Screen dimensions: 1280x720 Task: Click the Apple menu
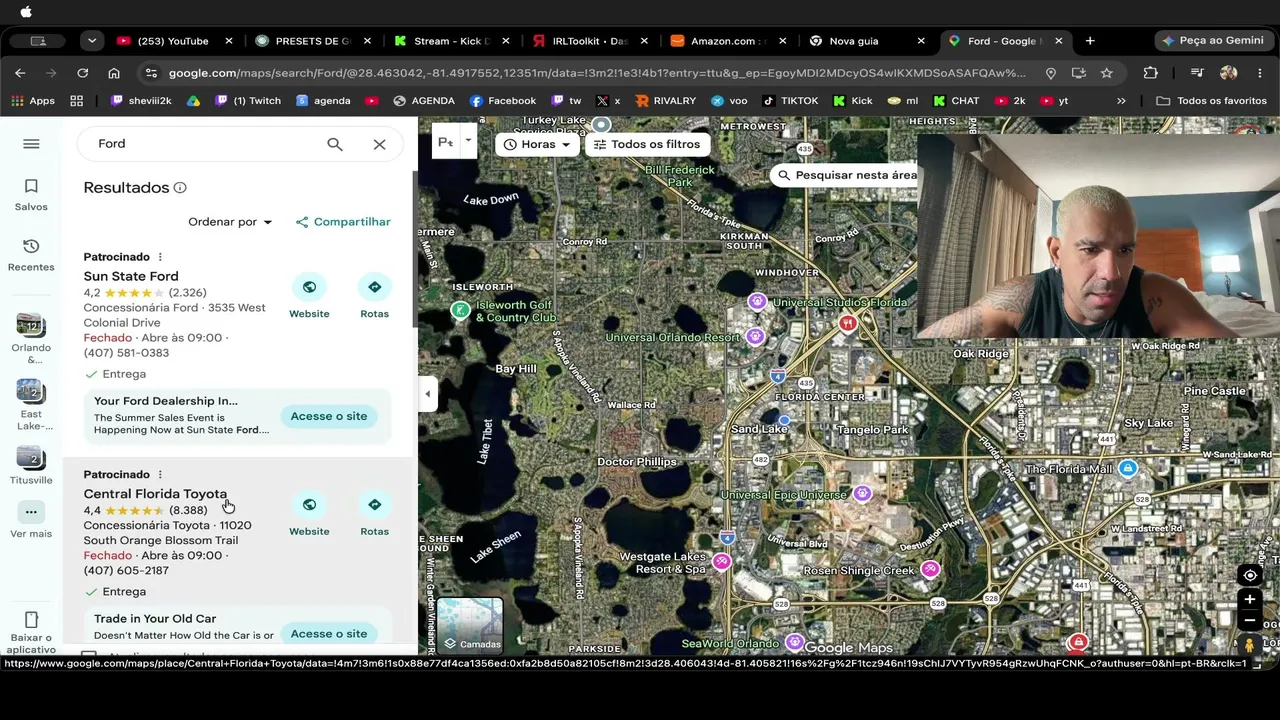[x=26, y=12]
